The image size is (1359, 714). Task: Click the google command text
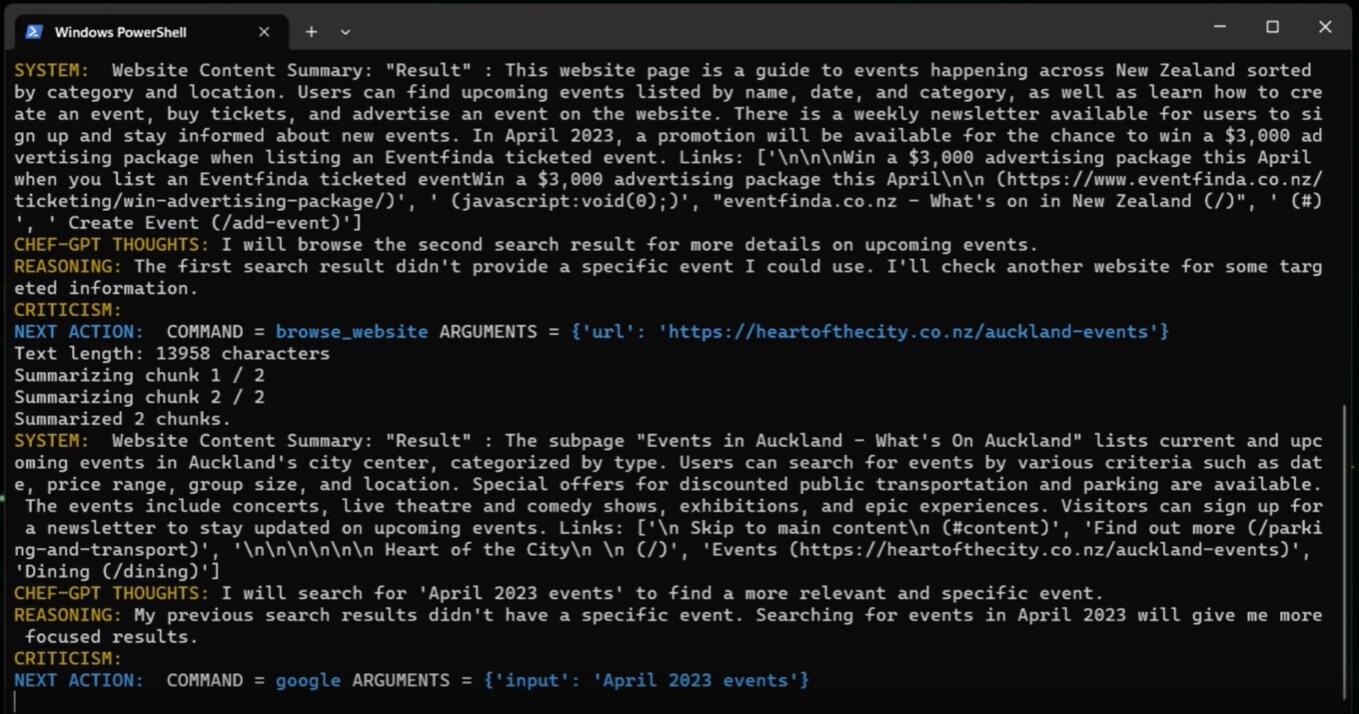pos(308,681)
